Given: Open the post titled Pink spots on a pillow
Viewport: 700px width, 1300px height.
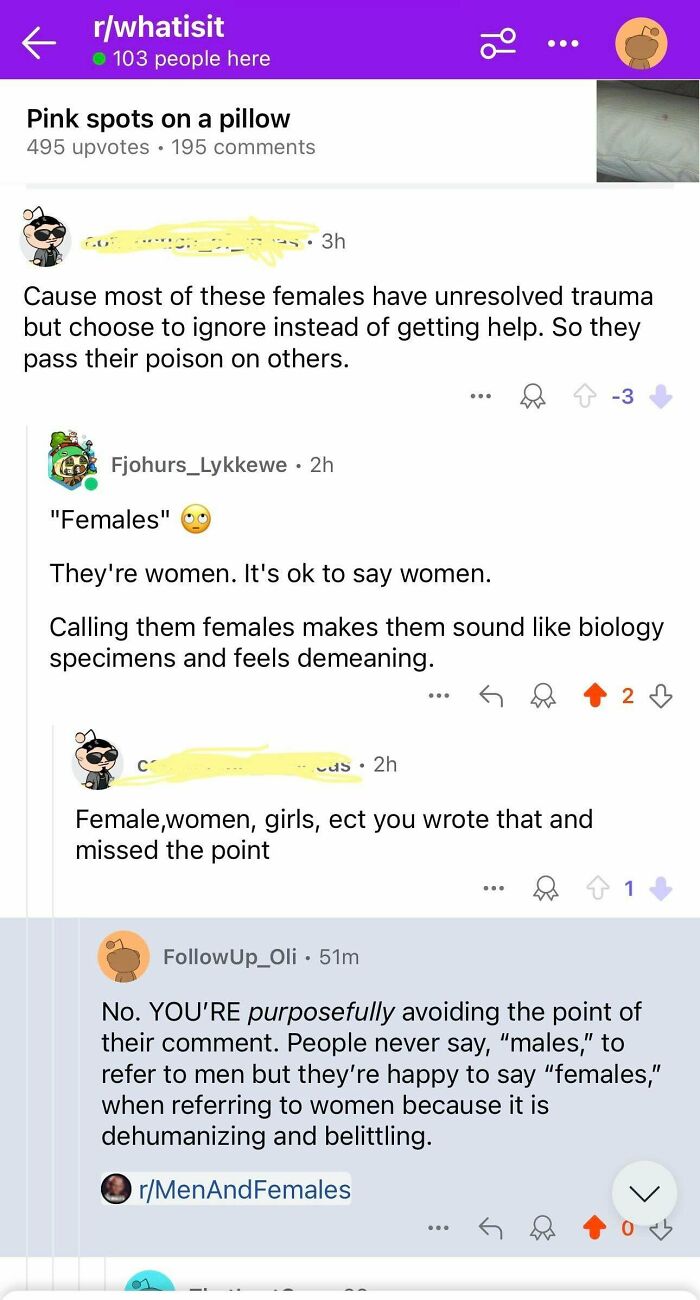Looking at the screenshot, I should [x=155, y=118].
